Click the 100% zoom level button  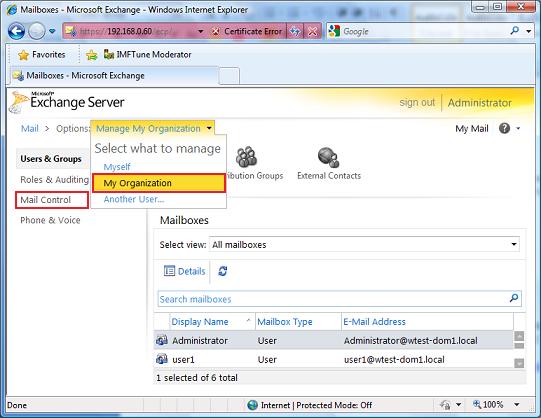pos(488,404)
